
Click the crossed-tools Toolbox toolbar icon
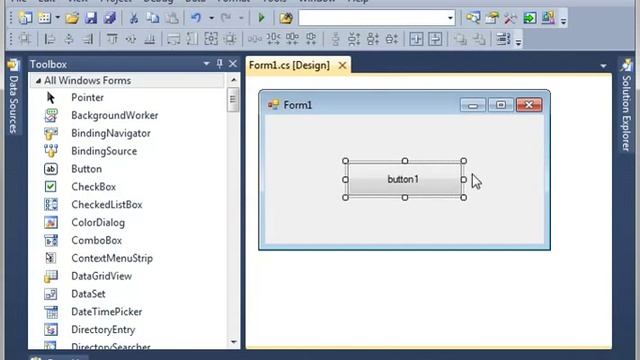(x=510, y=18)
